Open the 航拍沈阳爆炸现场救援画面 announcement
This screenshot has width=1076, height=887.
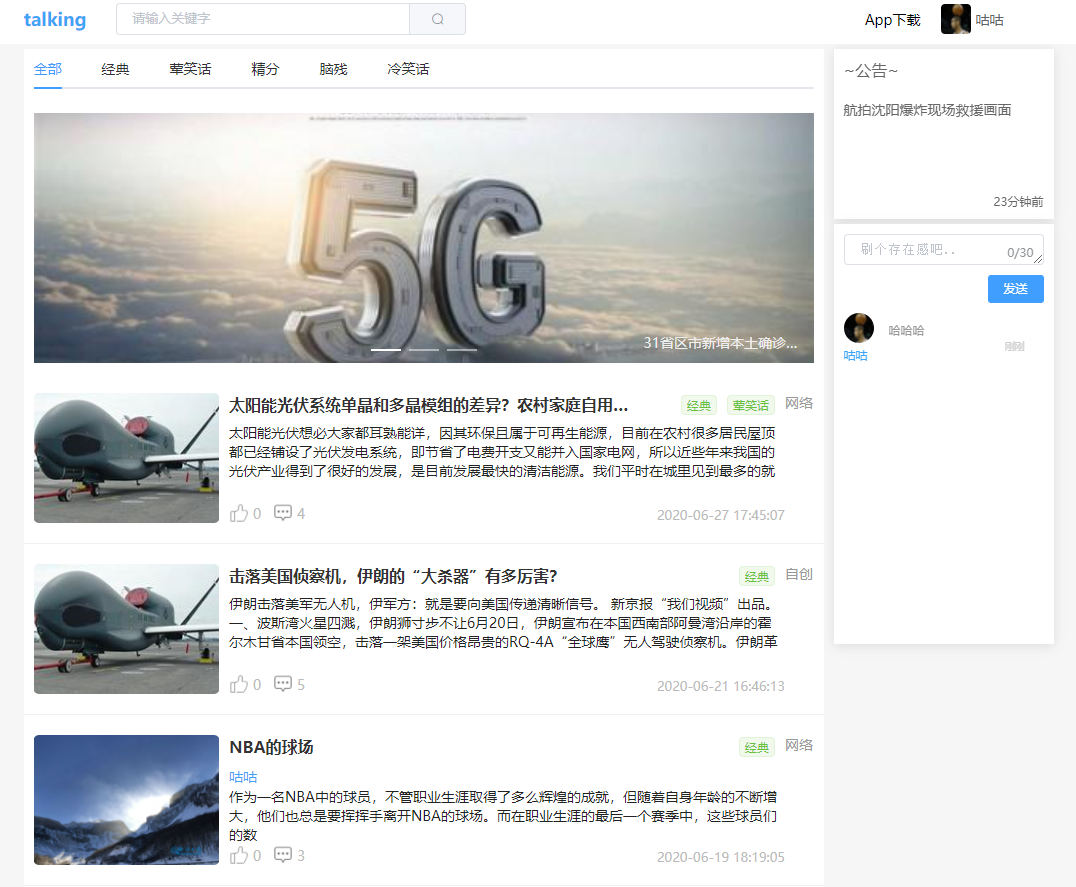pos(927,110)
